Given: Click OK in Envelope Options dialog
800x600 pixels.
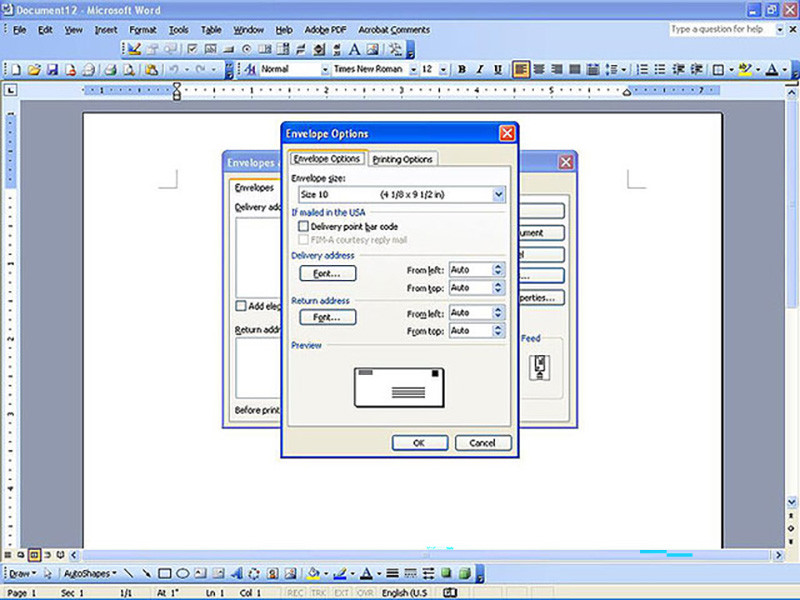Looking at the screenshot, I should point(419,443).
